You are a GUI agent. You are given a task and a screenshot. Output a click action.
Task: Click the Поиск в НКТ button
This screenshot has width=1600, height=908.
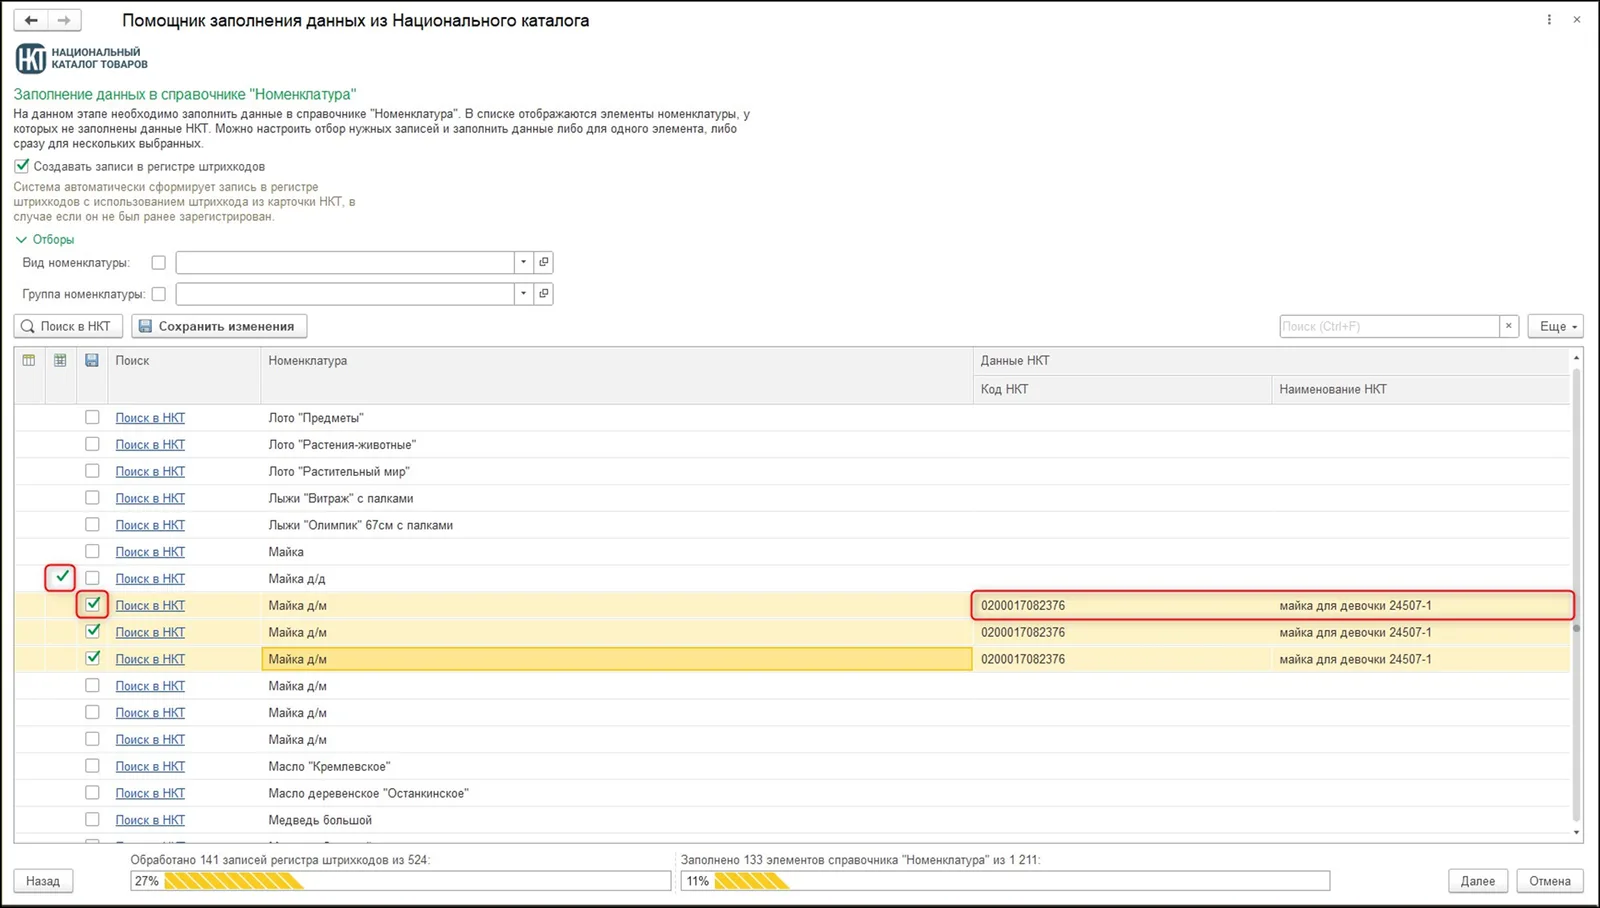click(x=68, y=326)
